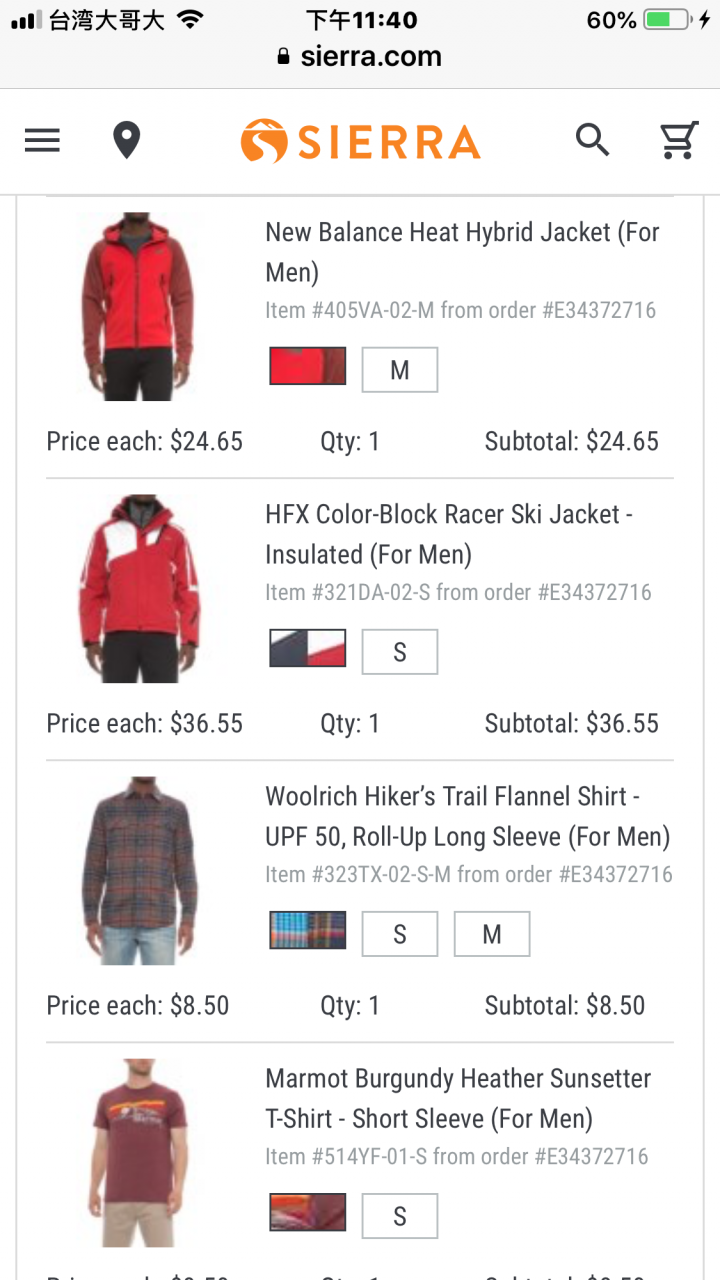Viewport: 720px width, 1280px height.
Task: Choose size S for Woolrich flannel shirt
Action: tap(400, 934)
